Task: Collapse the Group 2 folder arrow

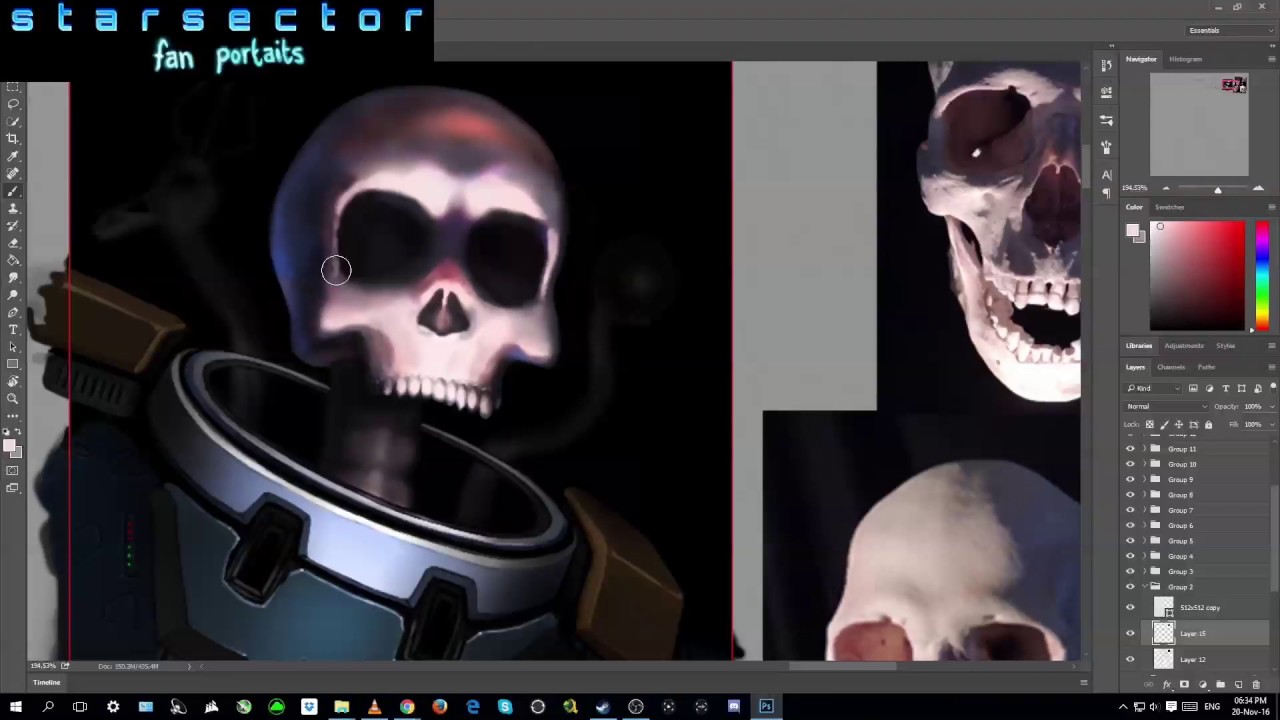Action: click(1145, 587)
